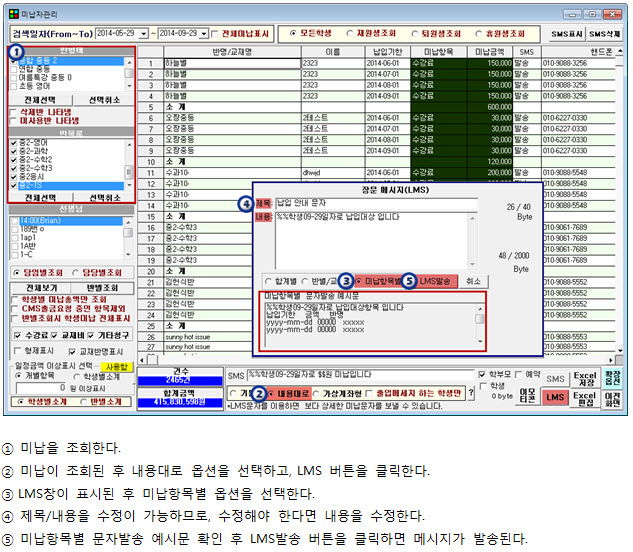The height and width of the screenshot is (552, 633).
Task: Click the Excel편집 button
Action: [585, 399]
